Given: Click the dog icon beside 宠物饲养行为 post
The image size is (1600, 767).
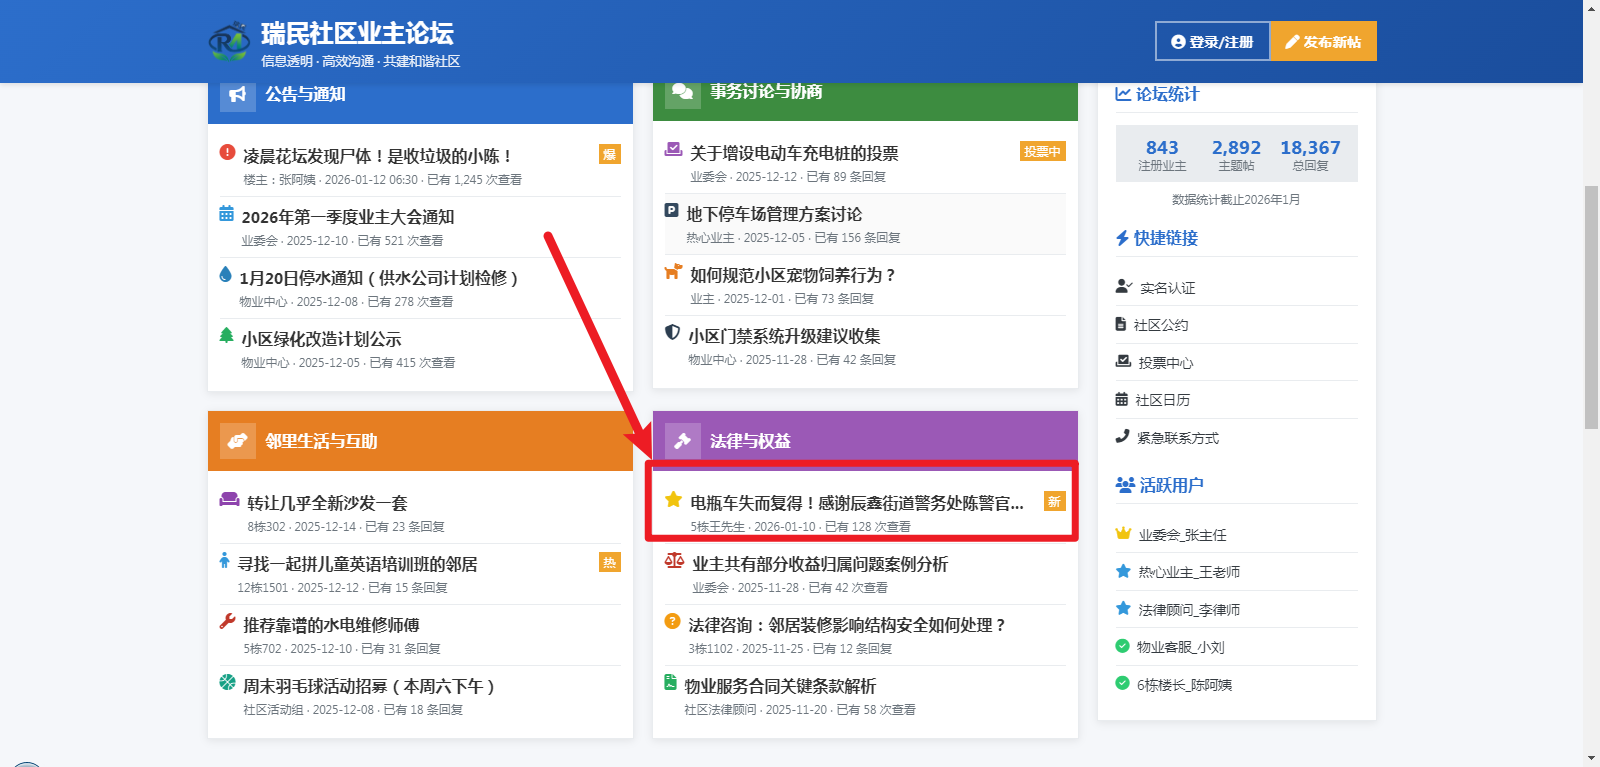Looking at the screenshot, I should [x=673, y=272].
